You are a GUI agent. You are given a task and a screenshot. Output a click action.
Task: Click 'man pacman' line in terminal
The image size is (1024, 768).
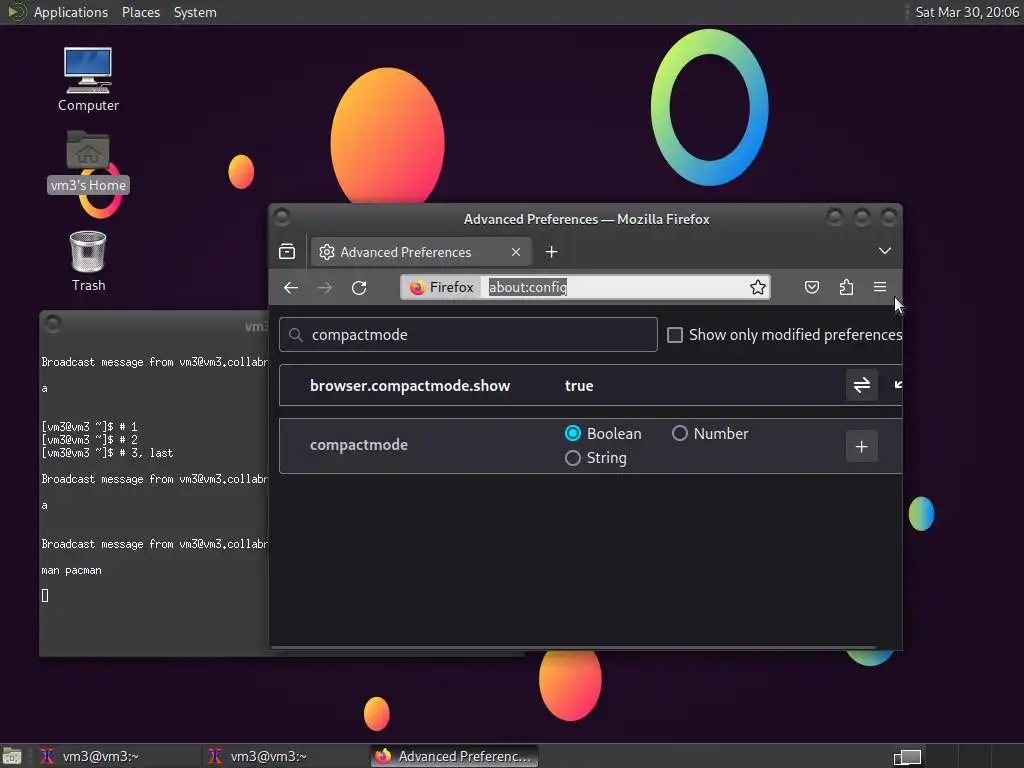click(71, 570)
